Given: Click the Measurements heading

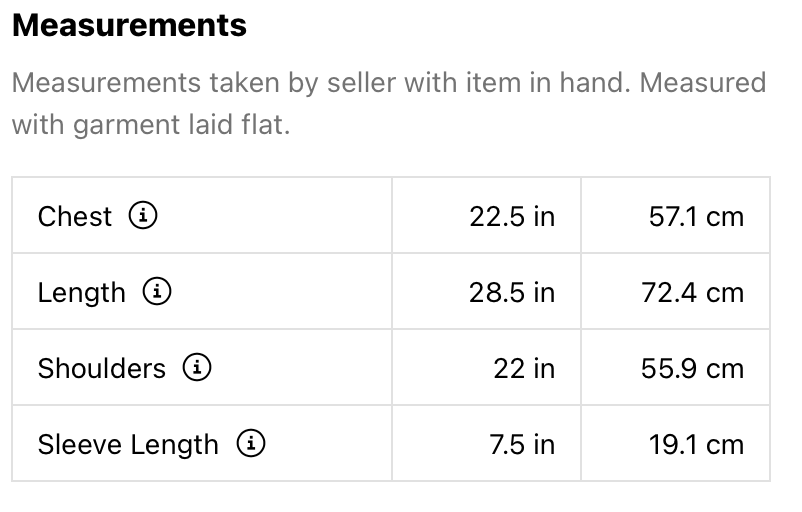Looking at the screenshot, I should point(129,25).
